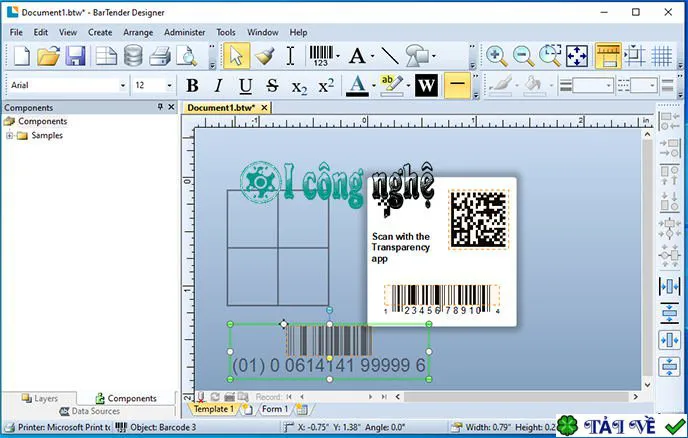688x438 pixels.
Task: Open the Administer menu
Action: (x=185, y=32)
